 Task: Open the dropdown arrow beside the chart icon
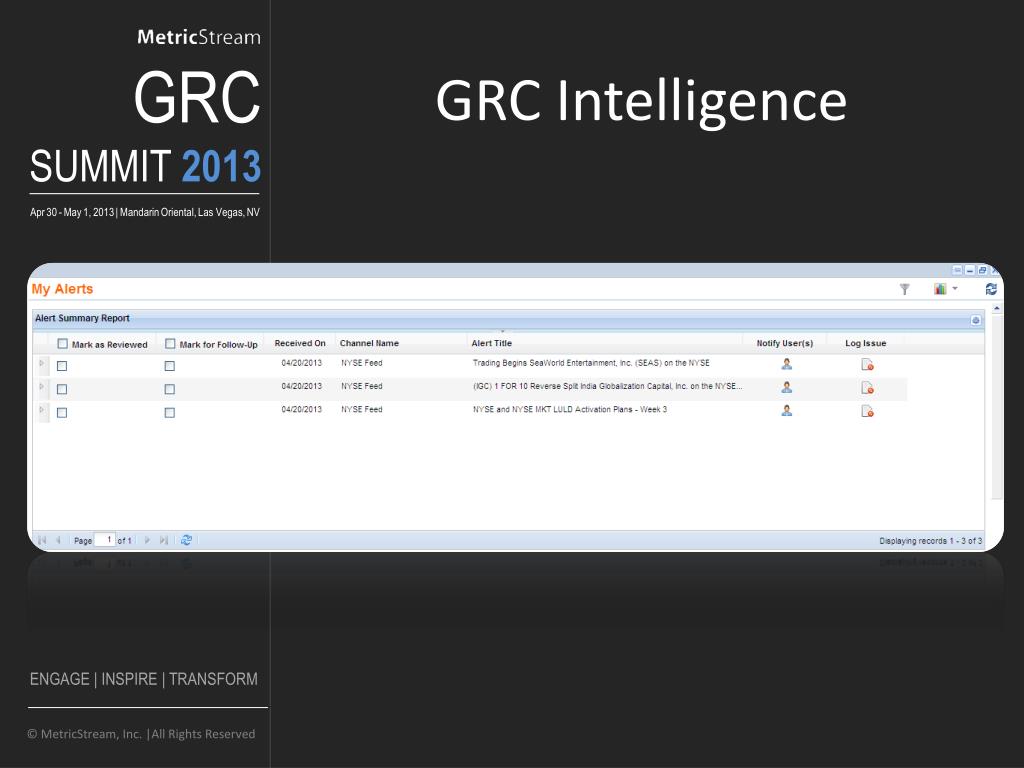[x=955, y=288]
